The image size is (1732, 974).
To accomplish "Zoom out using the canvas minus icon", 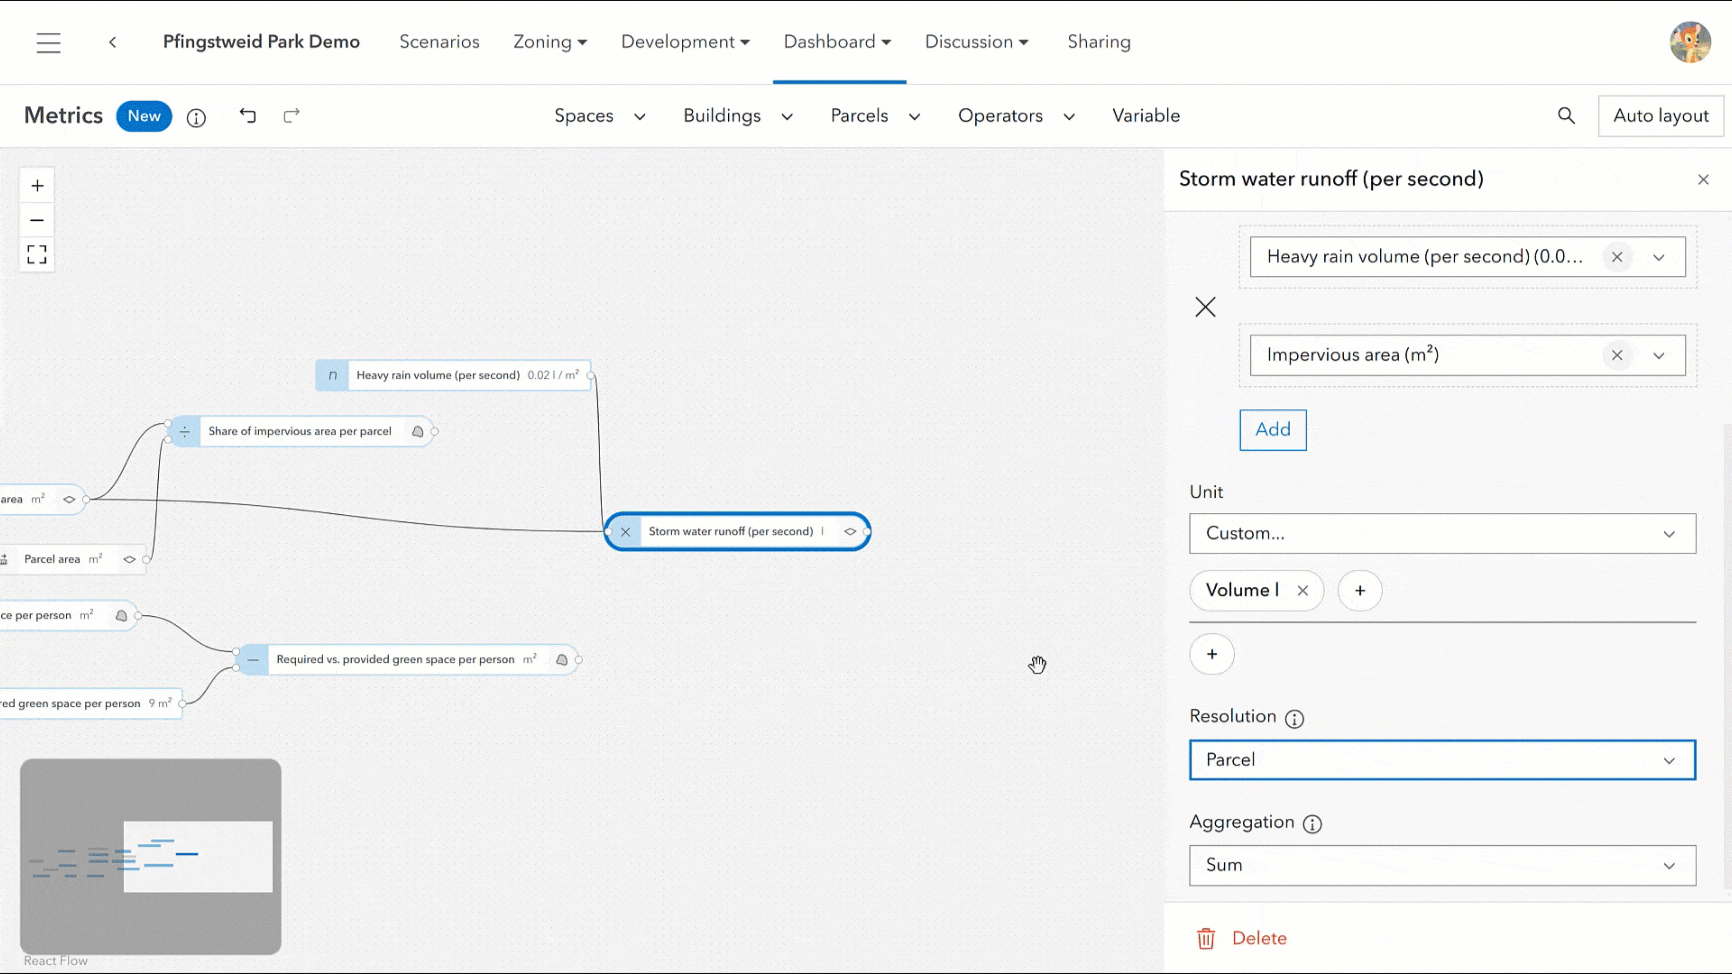I will 37,219.
